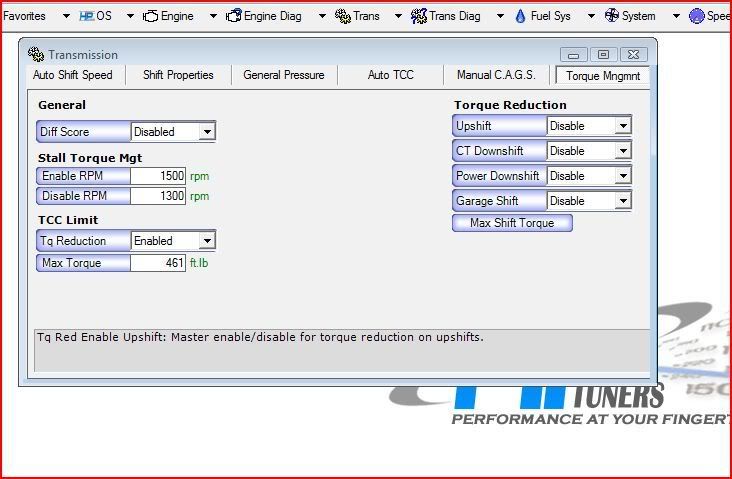Image resolution: width=732 pixels, height=479 pixels.
Task: Expand the Power Downshift dropdown
Action: (623, 176)
